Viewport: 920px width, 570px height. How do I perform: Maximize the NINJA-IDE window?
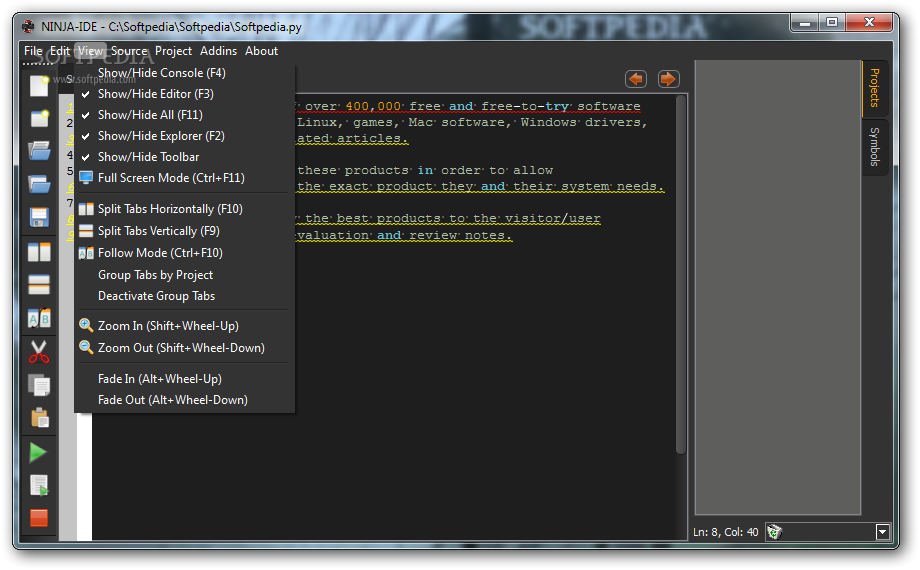831,23
